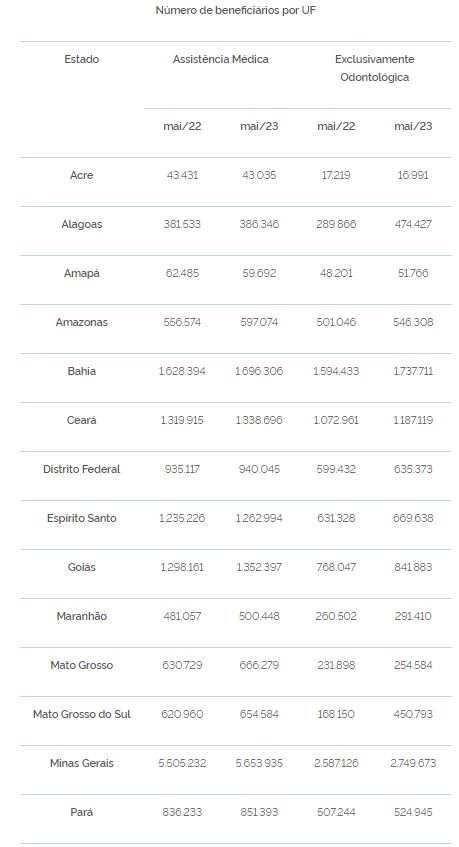The width and height of the screenshot is (459, 847).
Task: Click Minas Gerais value 5.505.232
Action: pos(182,763)
